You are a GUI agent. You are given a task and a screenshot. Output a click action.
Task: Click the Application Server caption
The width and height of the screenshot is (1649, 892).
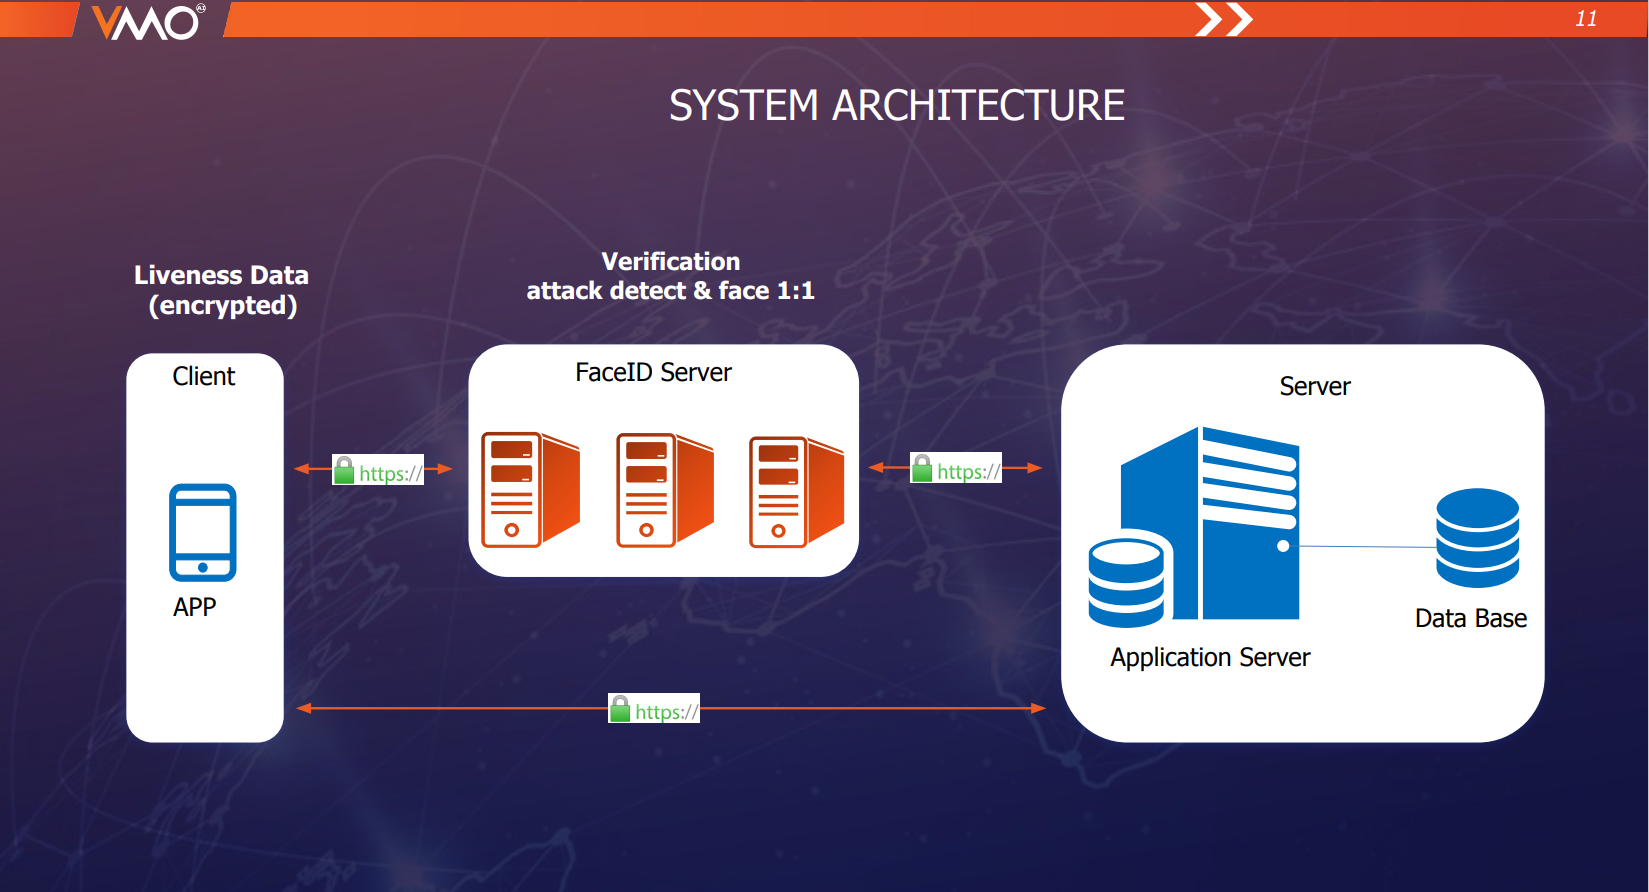pyautogui.click(x=1210, y=657)
